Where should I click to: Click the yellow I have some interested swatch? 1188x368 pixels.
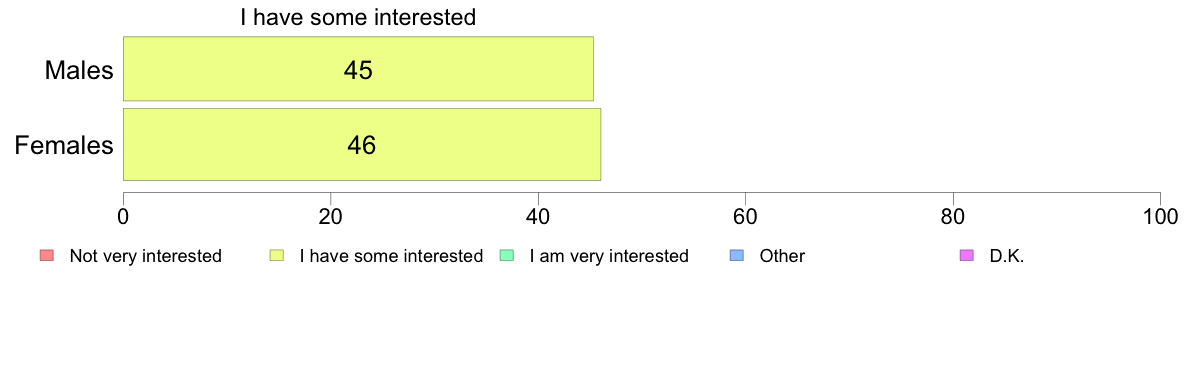(277, 256)
